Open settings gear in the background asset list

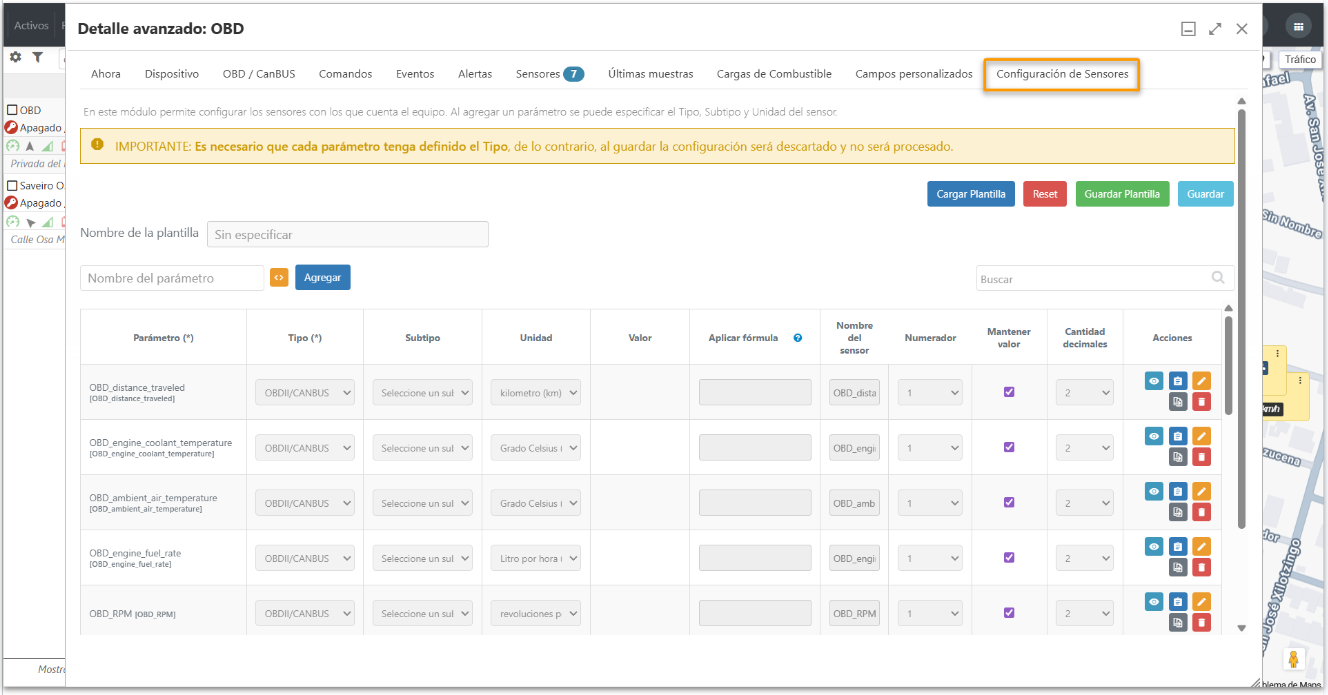coord(15,57)
